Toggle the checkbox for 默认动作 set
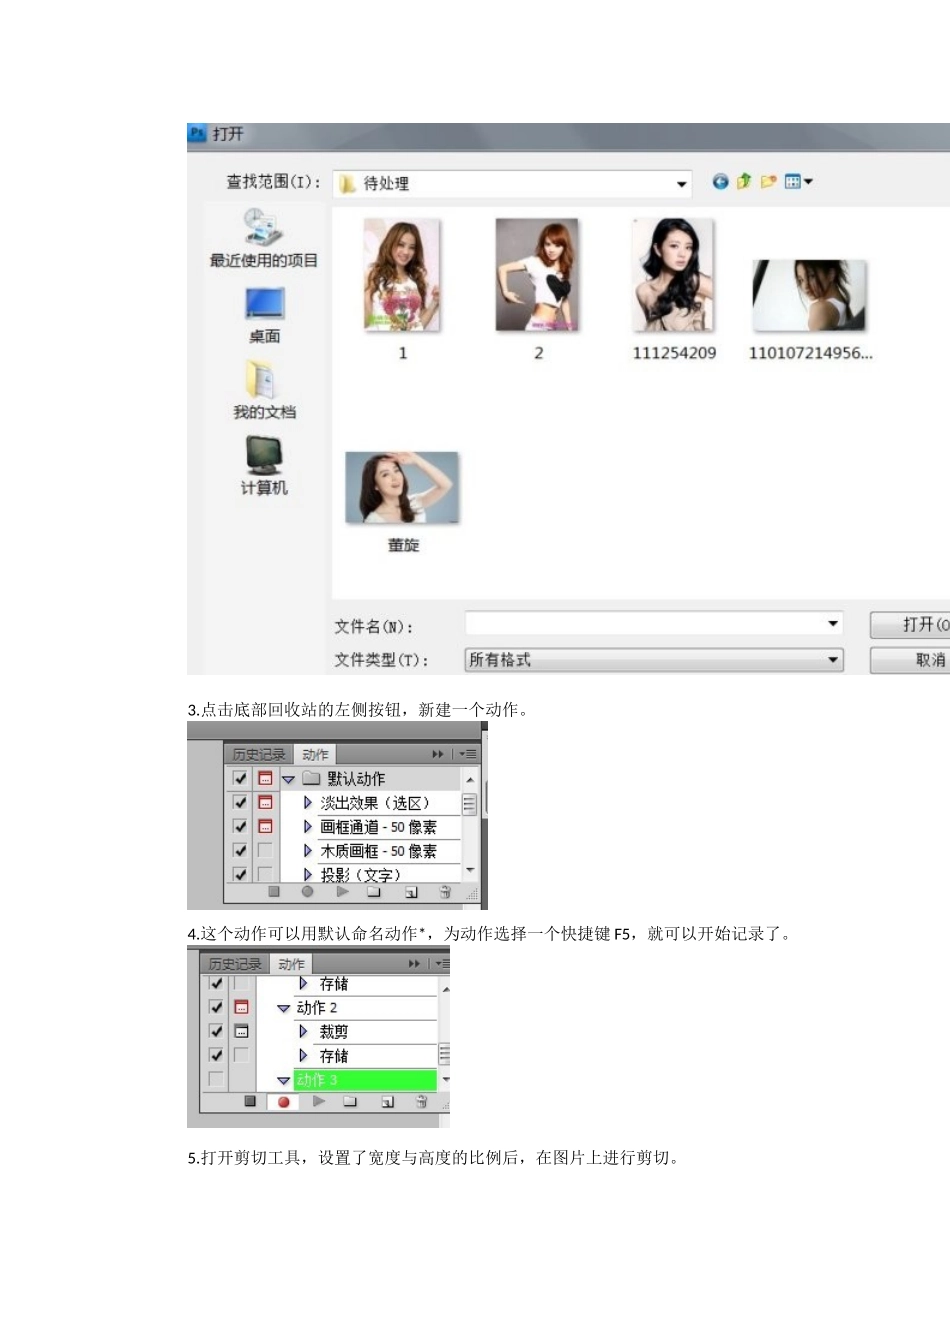Viewport: 950px width, 1344px height. [x=240, y=778]
